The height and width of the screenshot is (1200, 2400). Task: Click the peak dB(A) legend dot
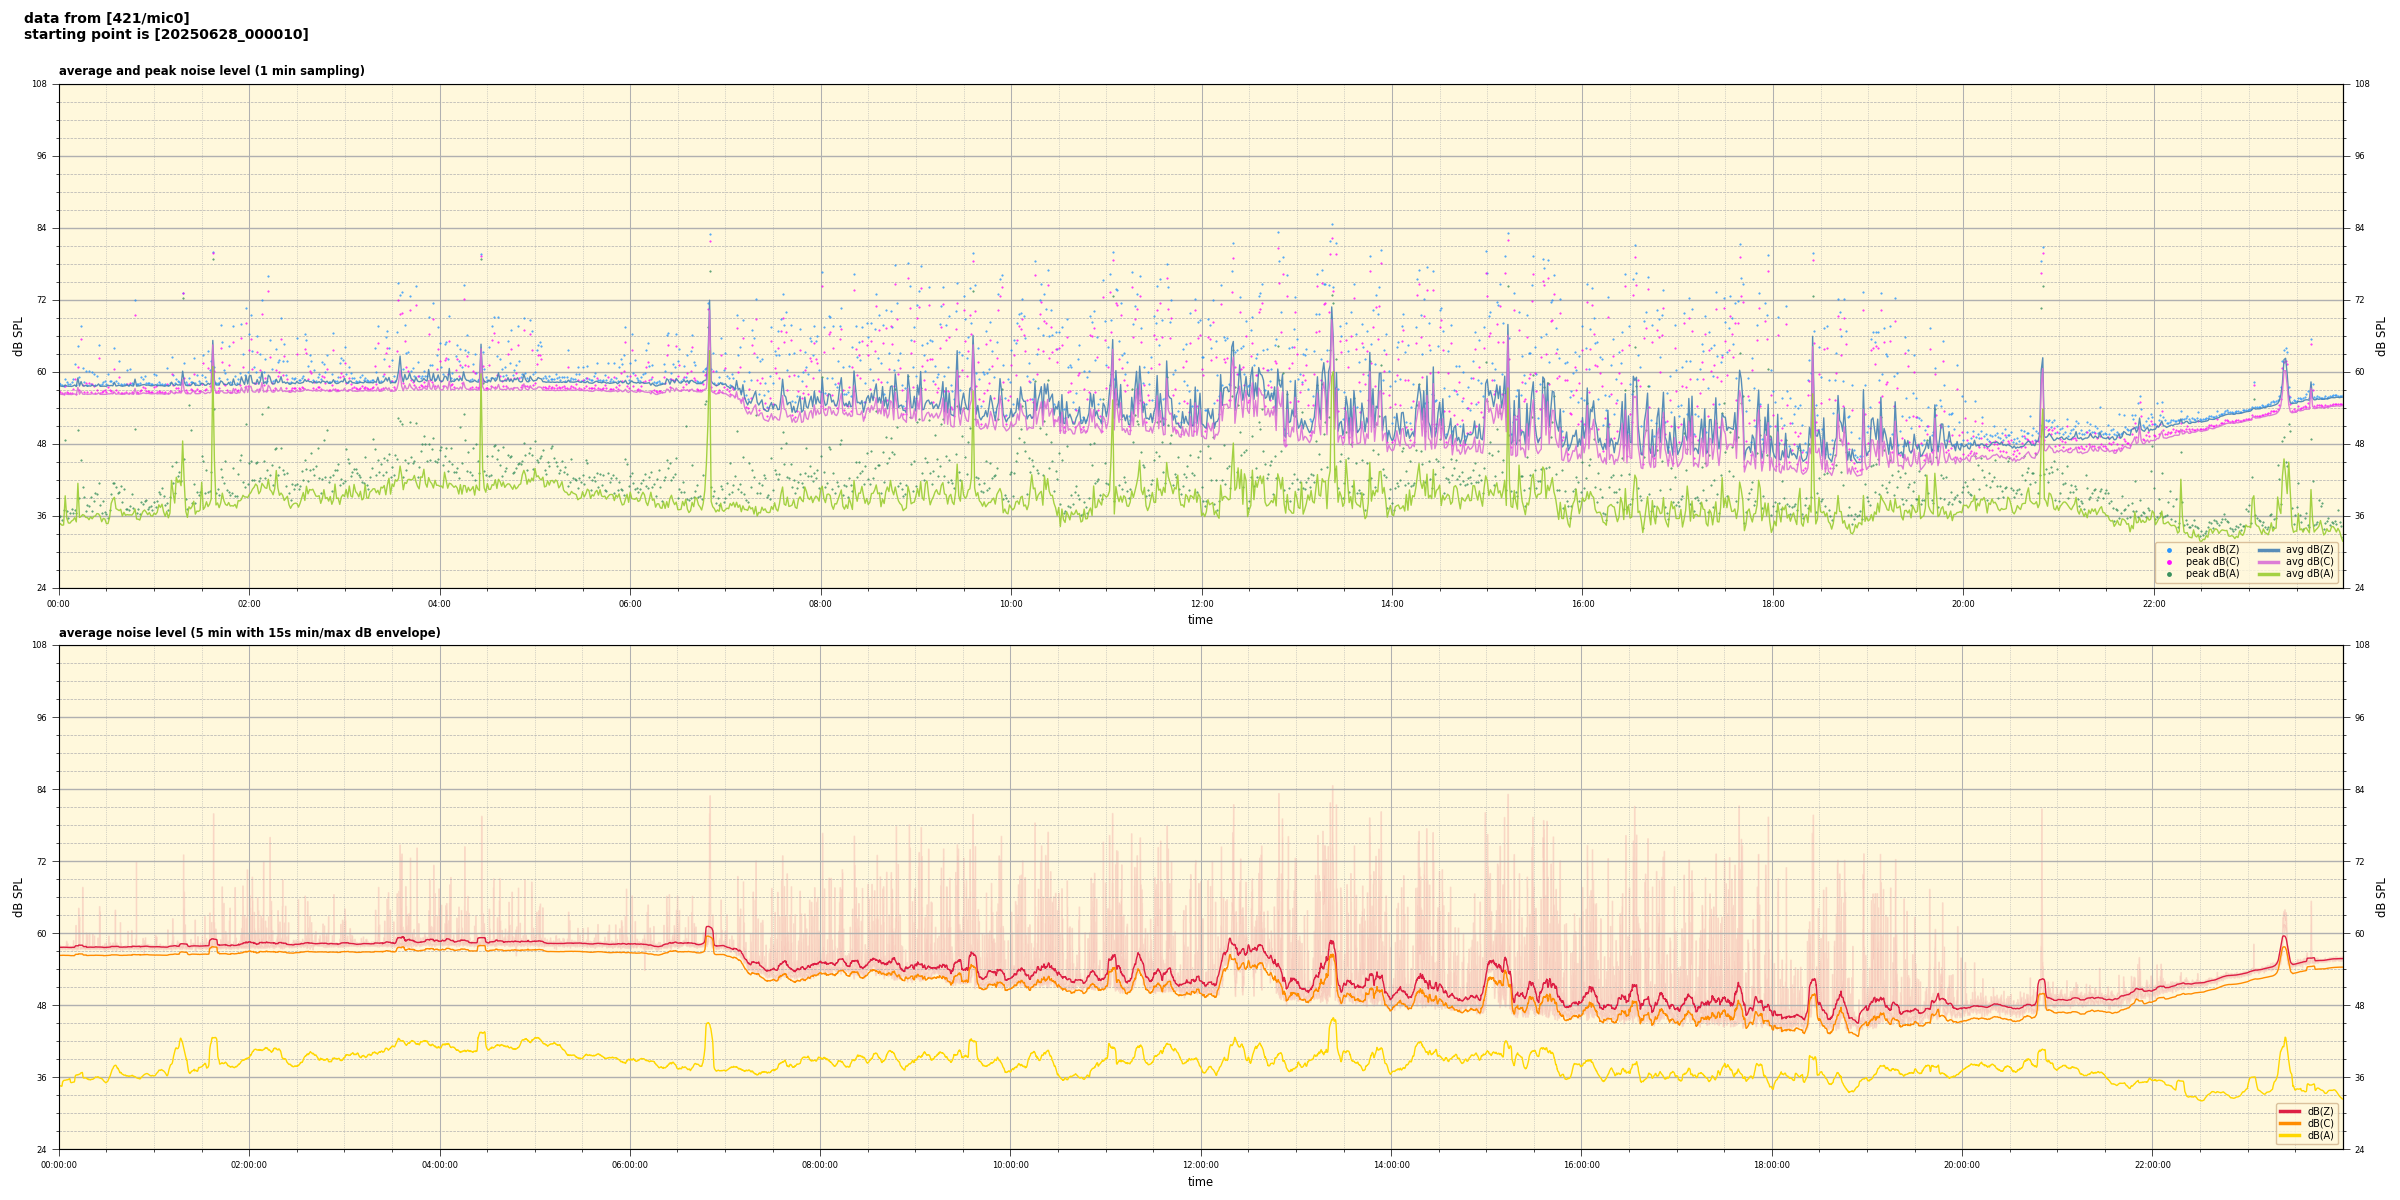(x=2169, y=574)
